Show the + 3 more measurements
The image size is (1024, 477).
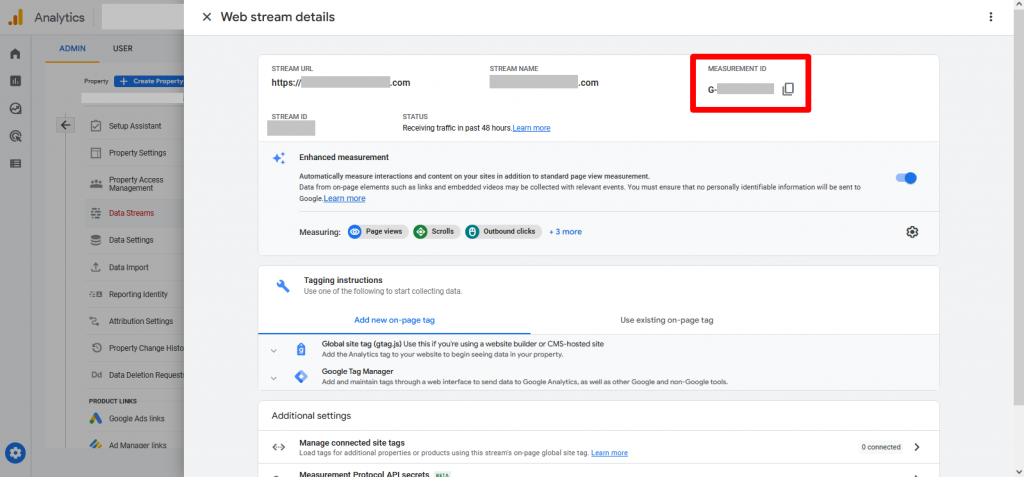coord(565,232)
